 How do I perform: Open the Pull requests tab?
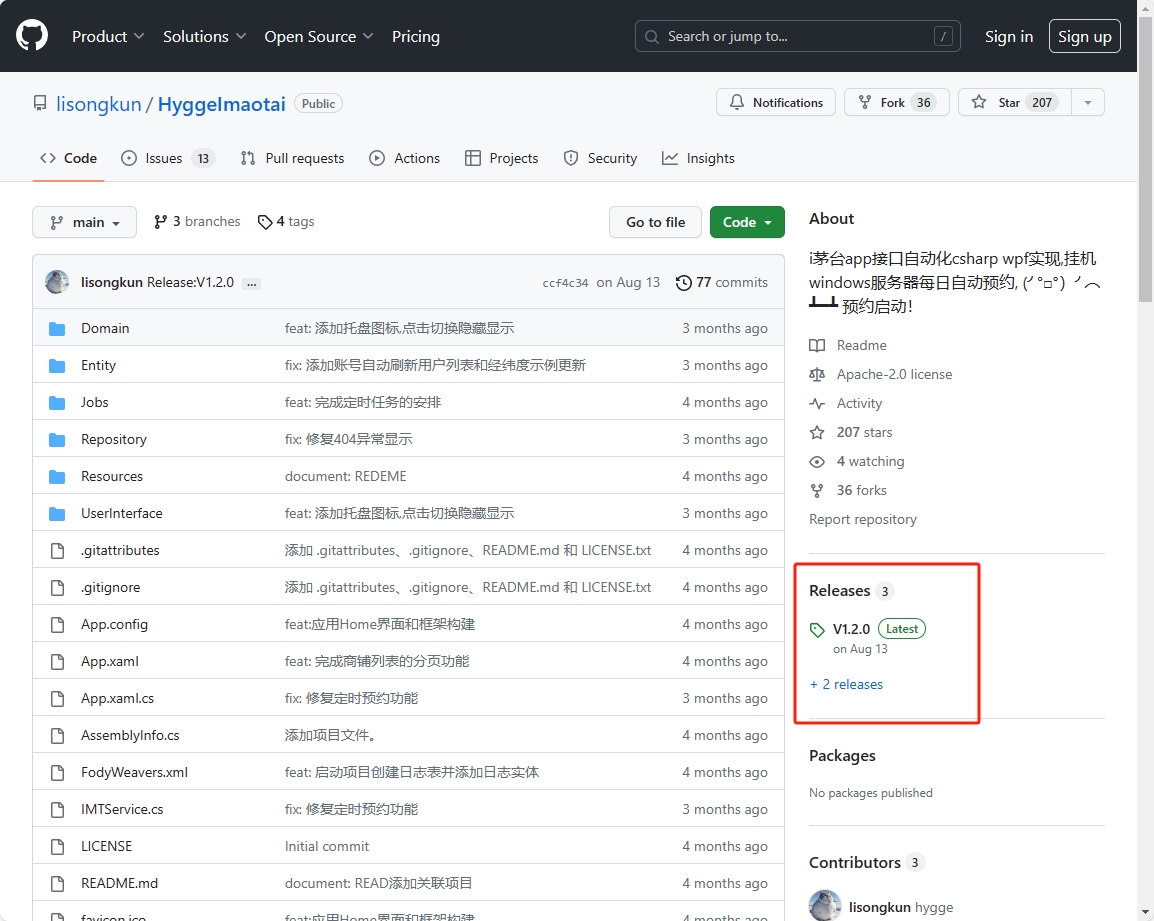[x=292, y=158]
